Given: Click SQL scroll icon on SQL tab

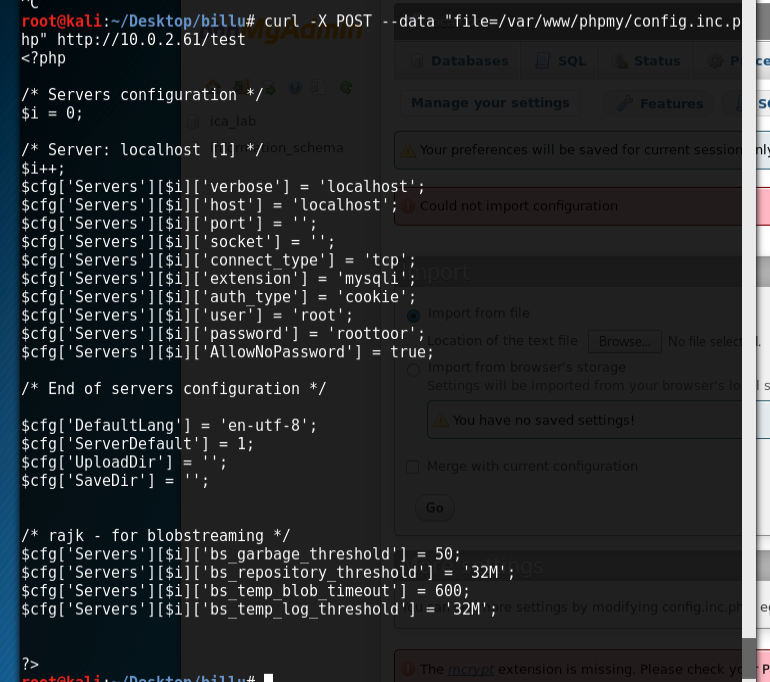Looking at the screenshot, I should [543, 61].
